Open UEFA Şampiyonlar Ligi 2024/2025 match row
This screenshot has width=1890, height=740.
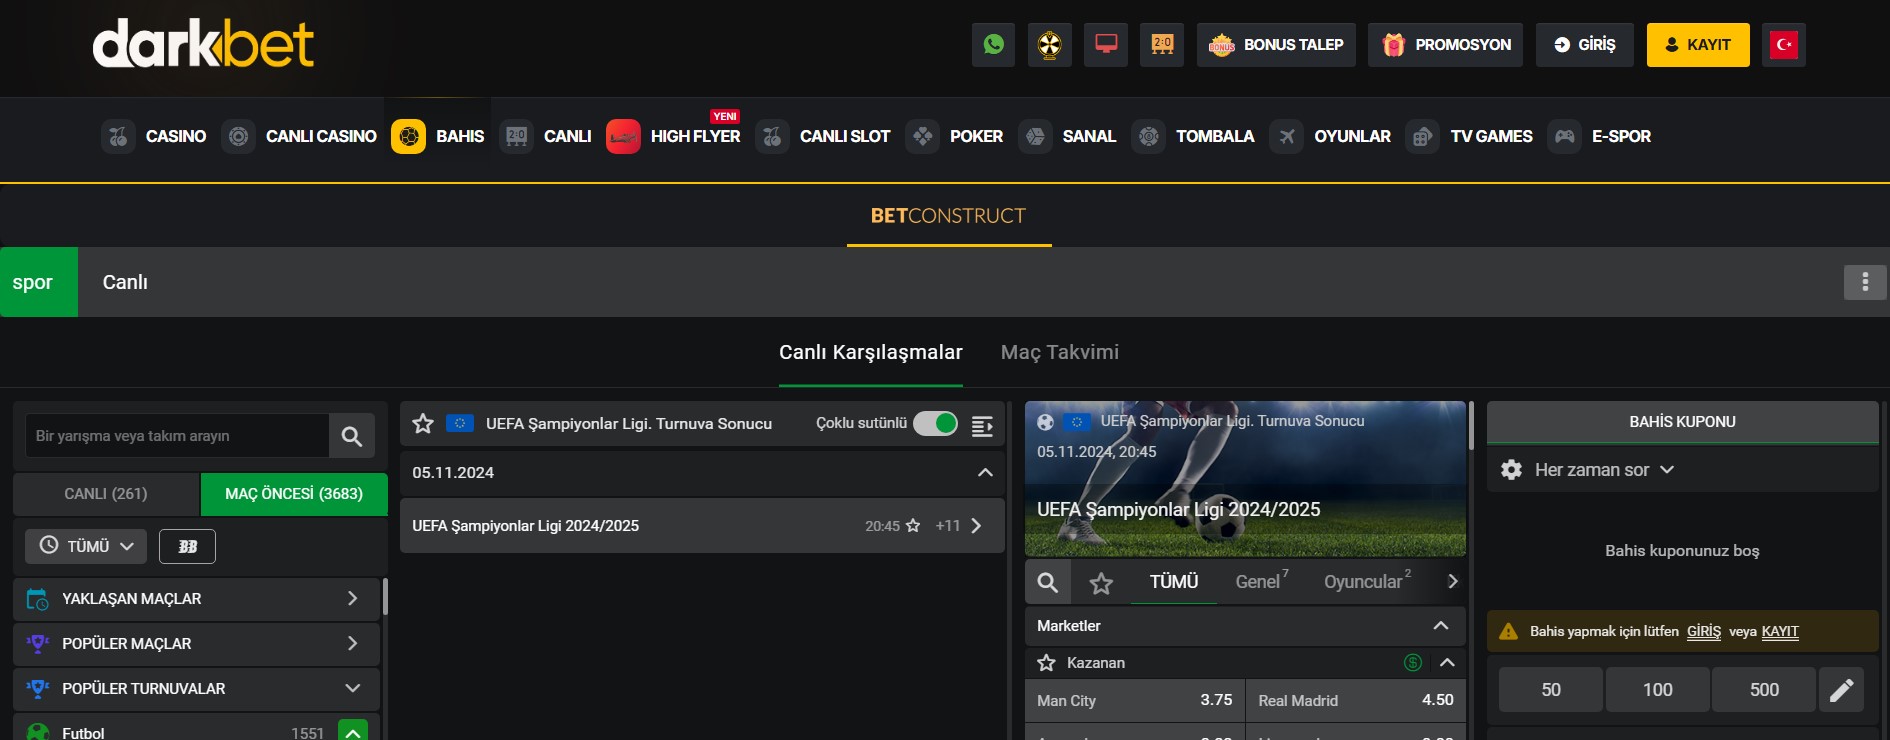[x=702, y=526]
